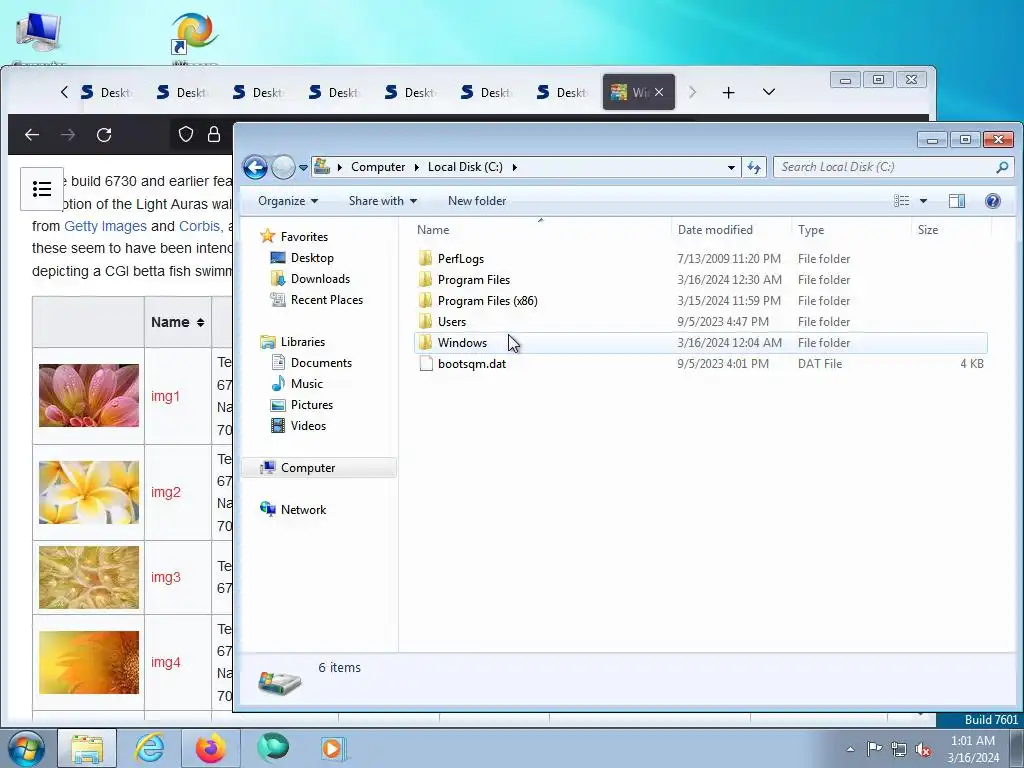Refresh the Local Disk (C:) folder view
Image resolution: width=1024 pixels, height=768 pixels.
click(754, 167)
